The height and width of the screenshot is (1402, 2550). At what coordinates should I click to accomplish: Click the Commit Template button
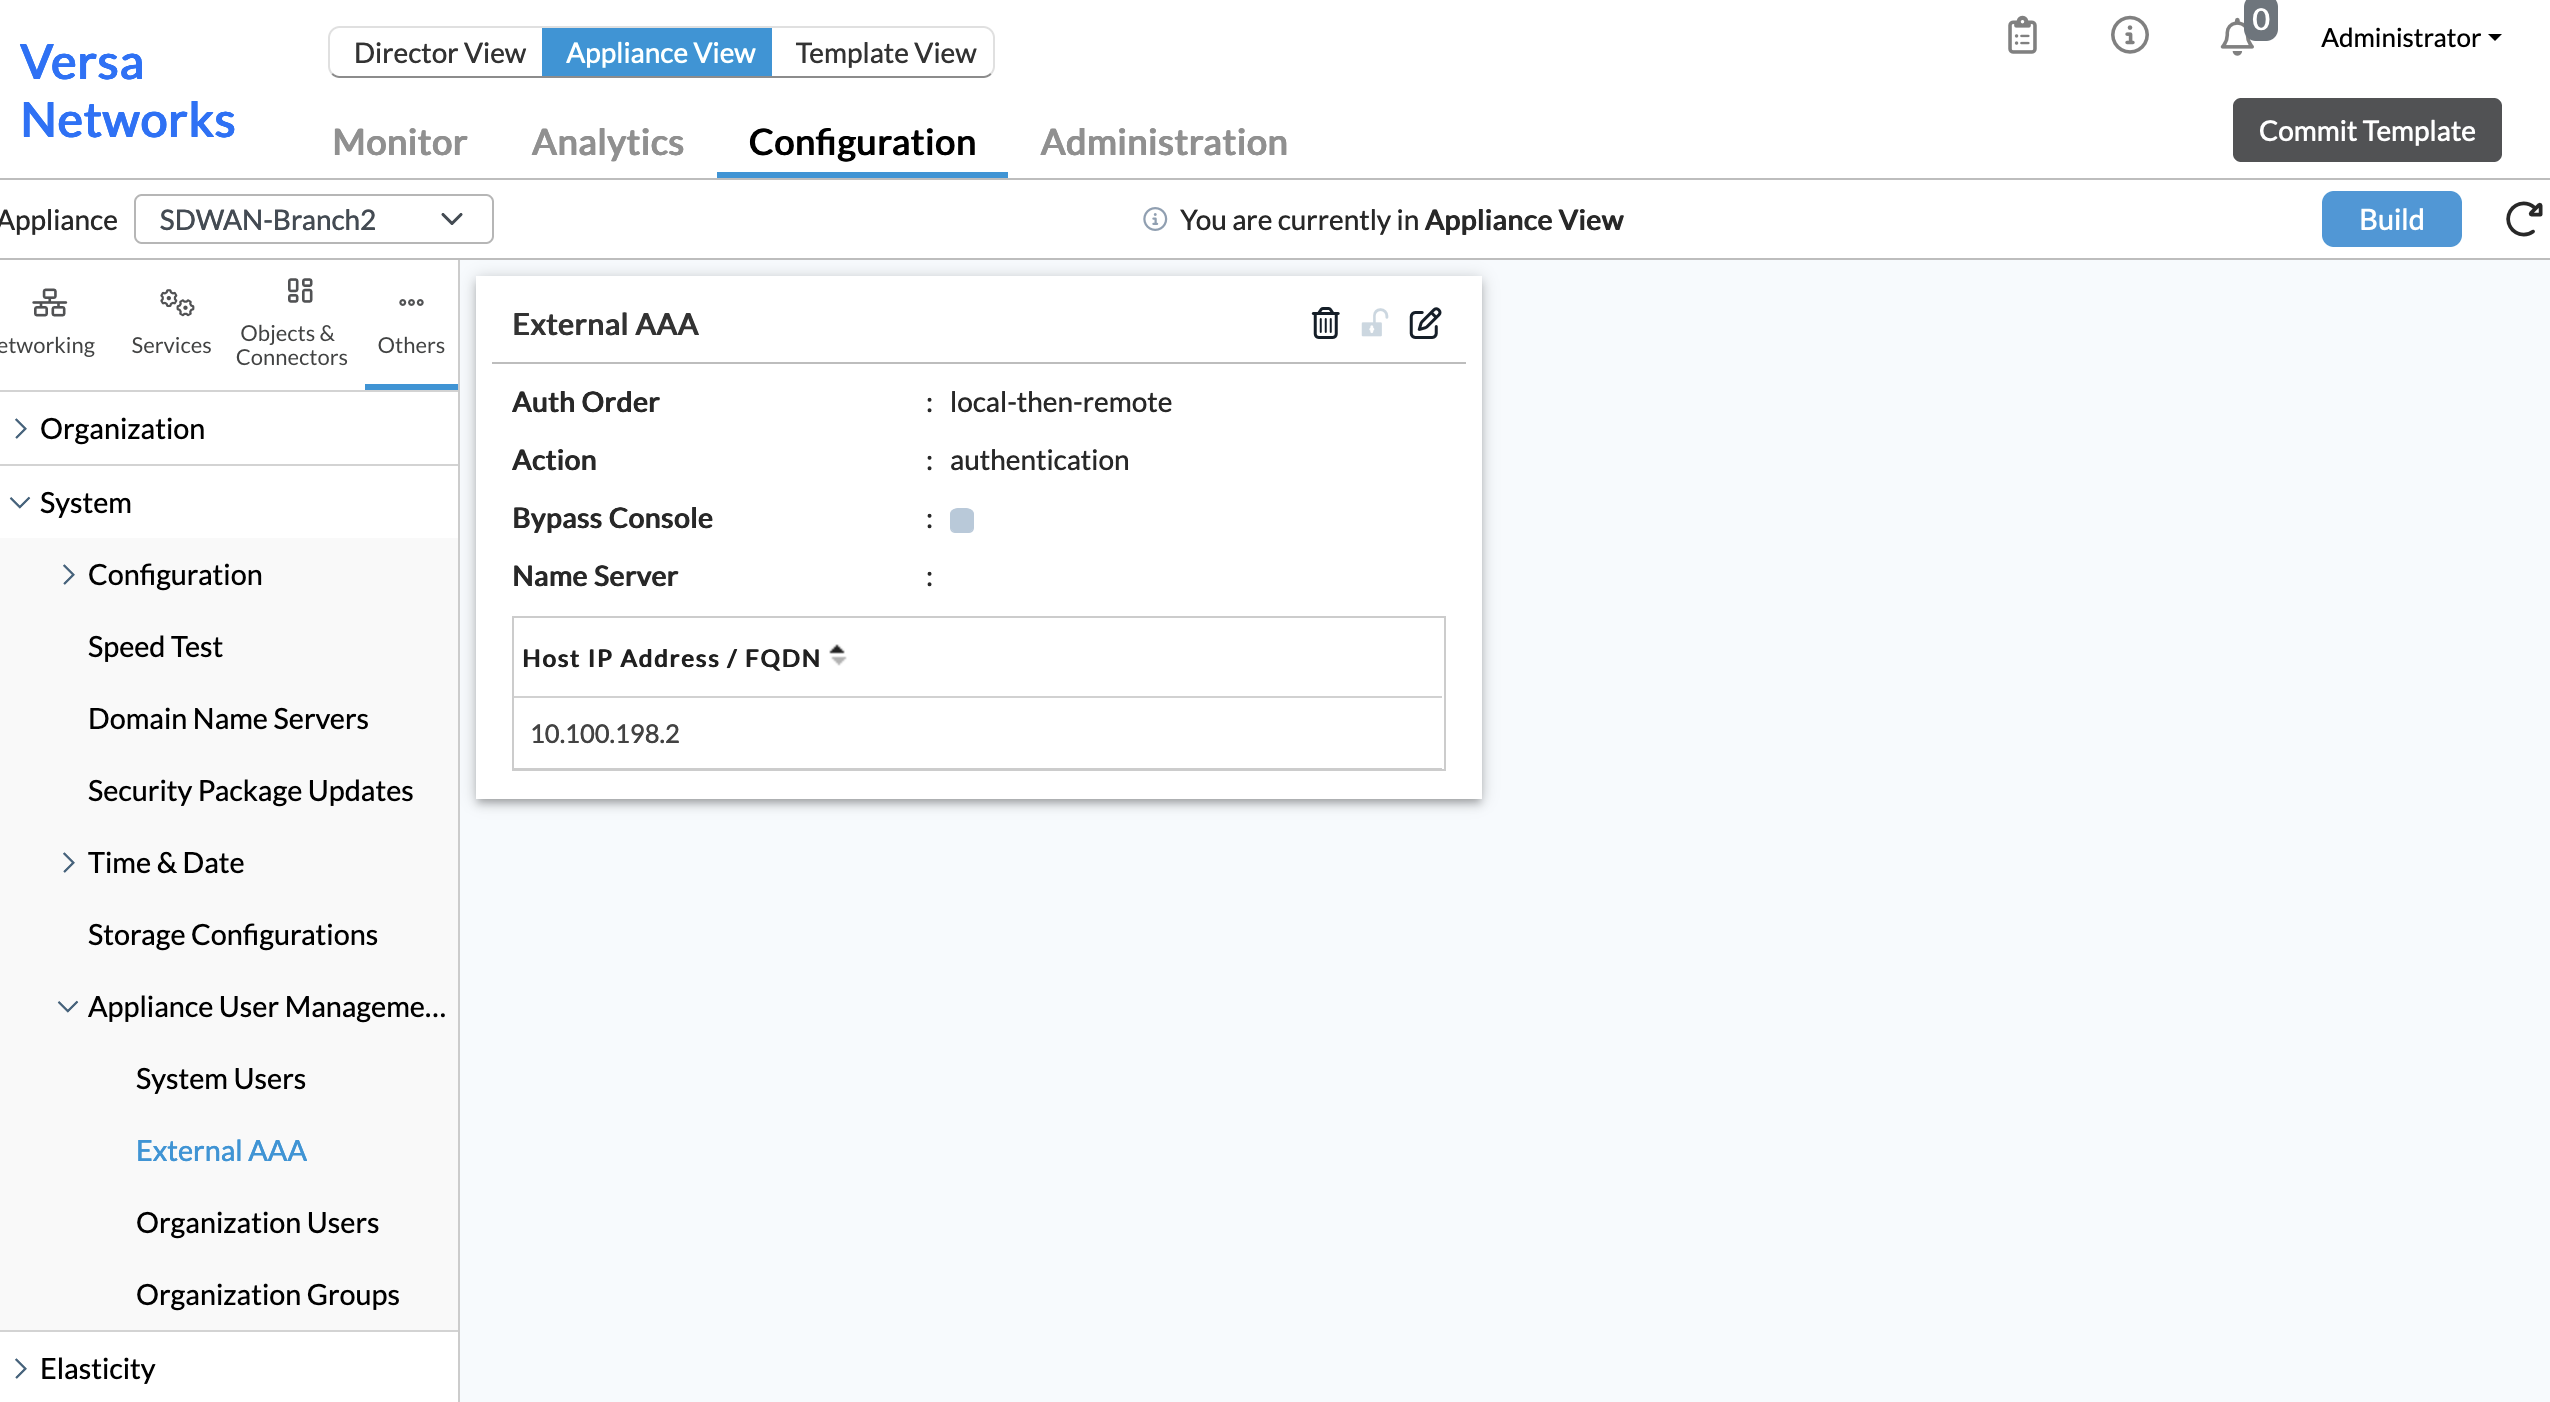tap(2366, 130)
